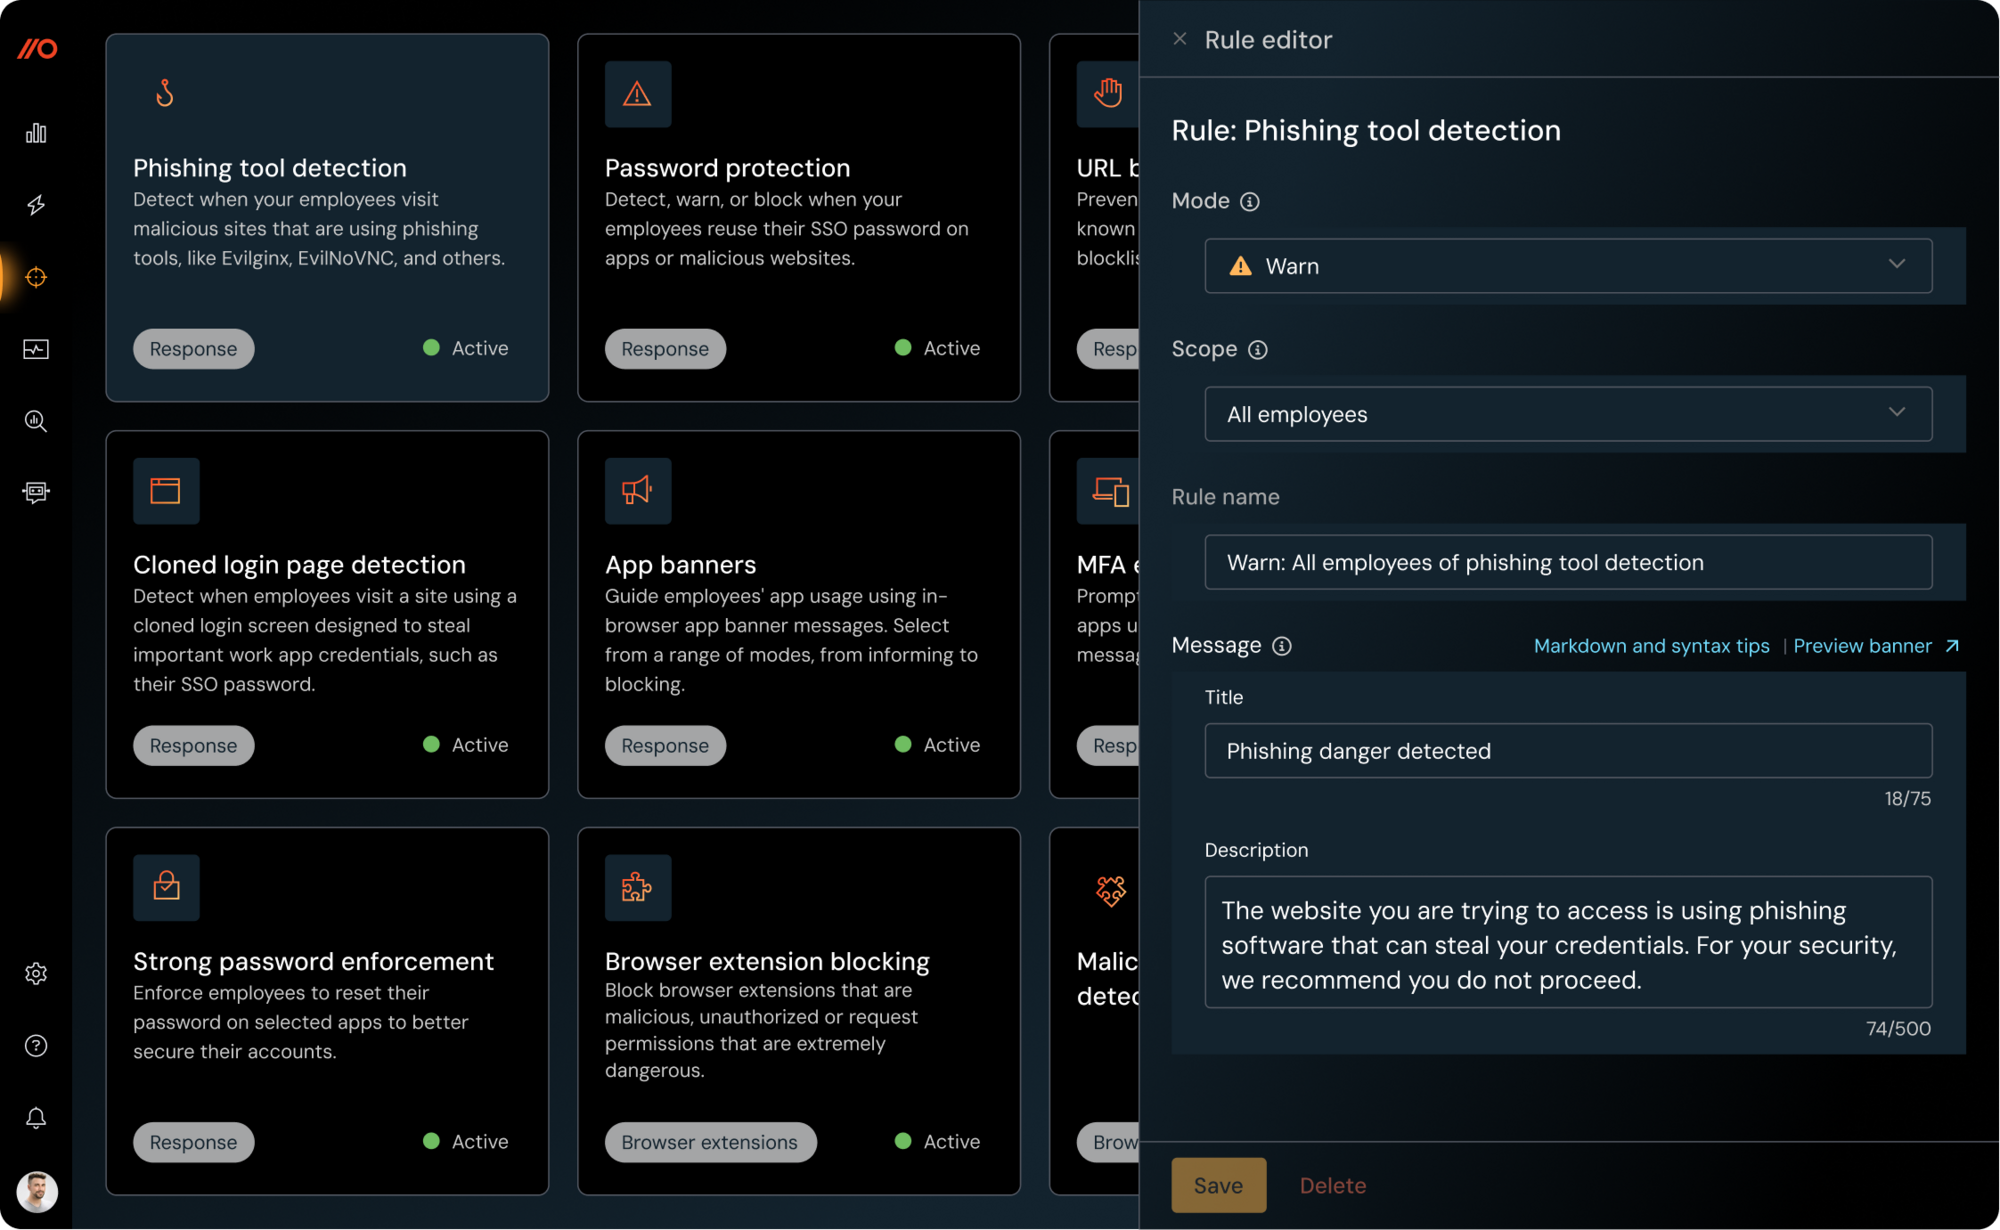Screen dimensions: 2000x1230
Task: Open Markdown and syntax tips link
Action: point(1651,646)
